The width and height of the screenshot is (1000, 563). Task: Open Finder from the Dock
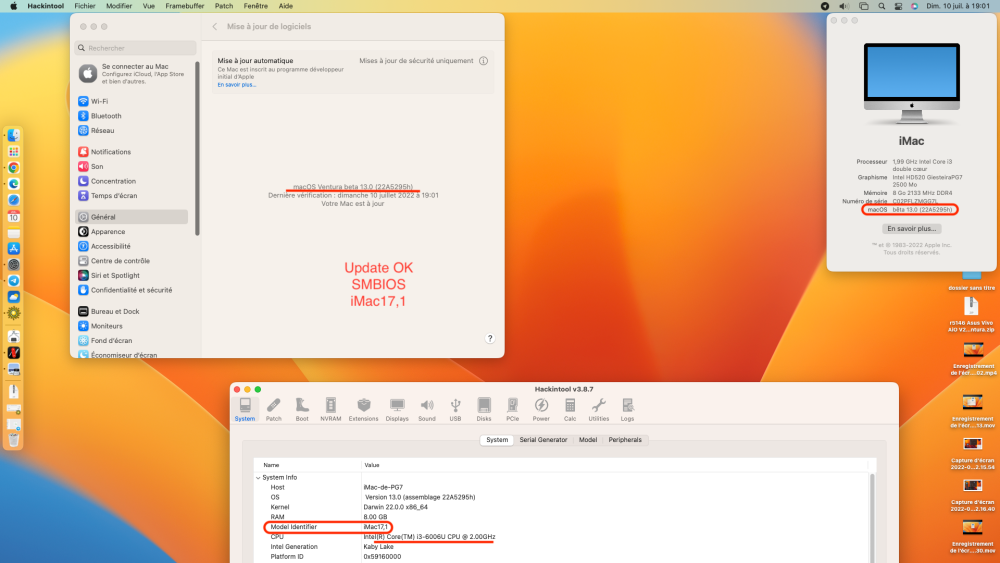pyautogui.click(x=13, y=135)
